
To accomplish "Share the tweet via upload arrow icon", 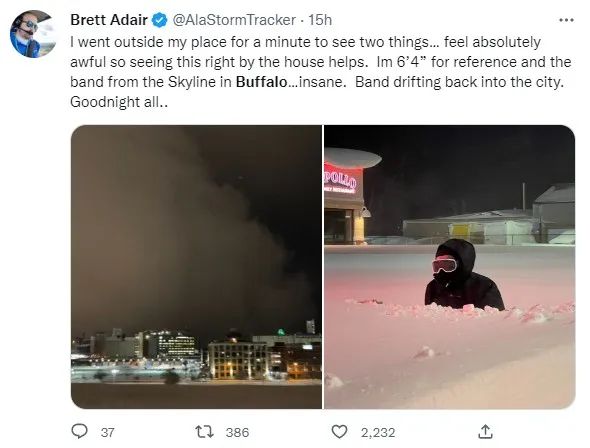I will 485,431.
